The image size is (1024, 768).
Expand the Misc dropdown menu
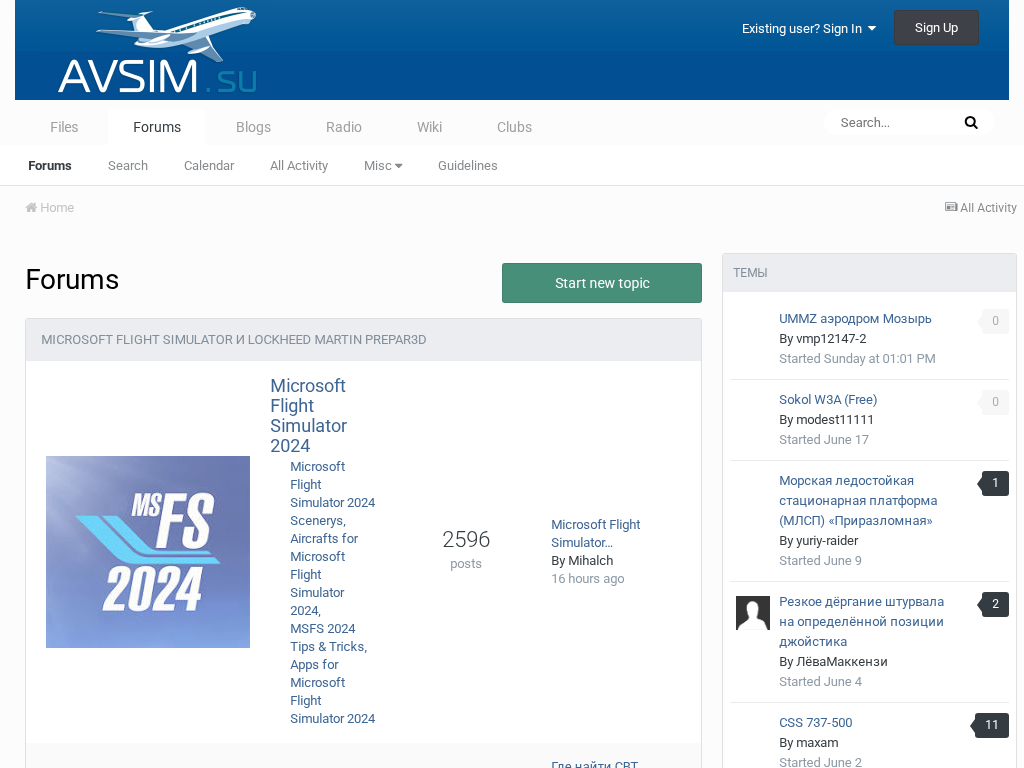[383, 166]
